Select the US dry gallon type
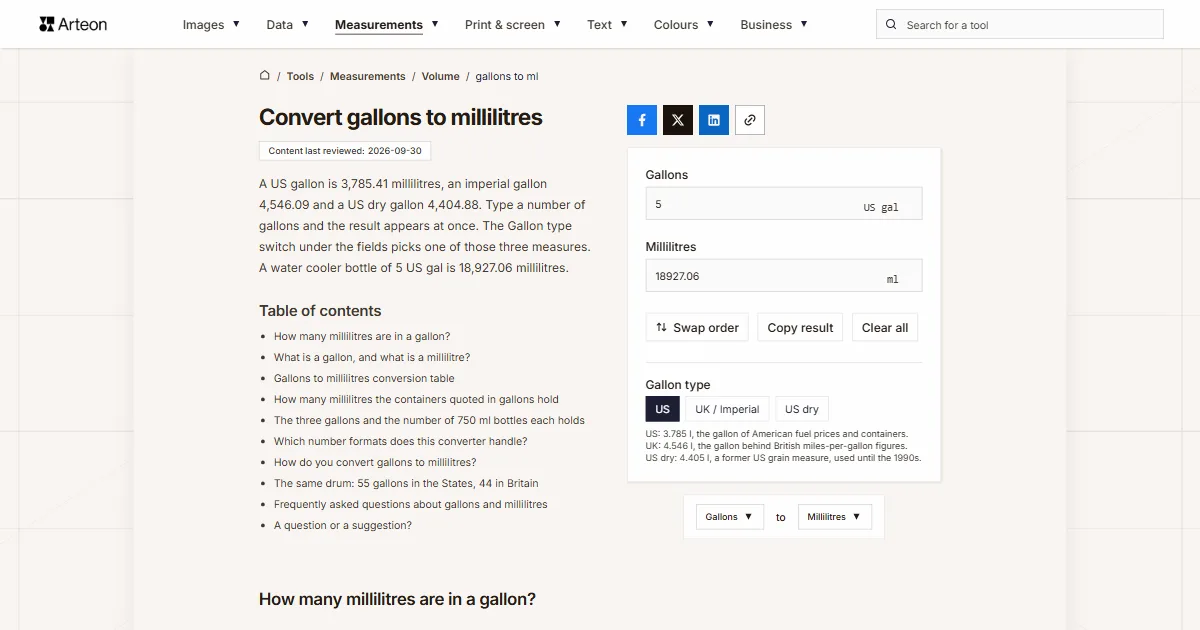 [802, 409]
